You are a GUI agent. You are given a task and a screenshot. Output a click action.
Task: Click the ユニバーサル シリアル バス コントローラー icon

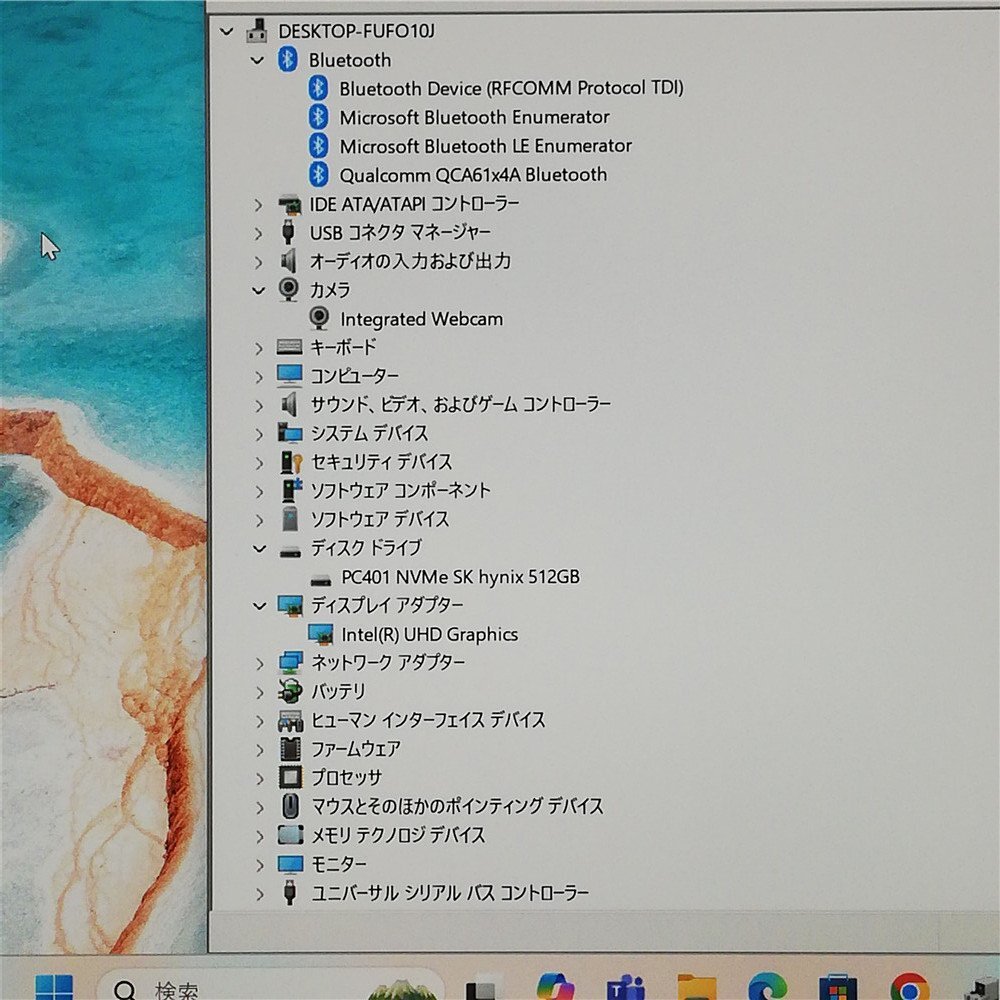(290, 892)
